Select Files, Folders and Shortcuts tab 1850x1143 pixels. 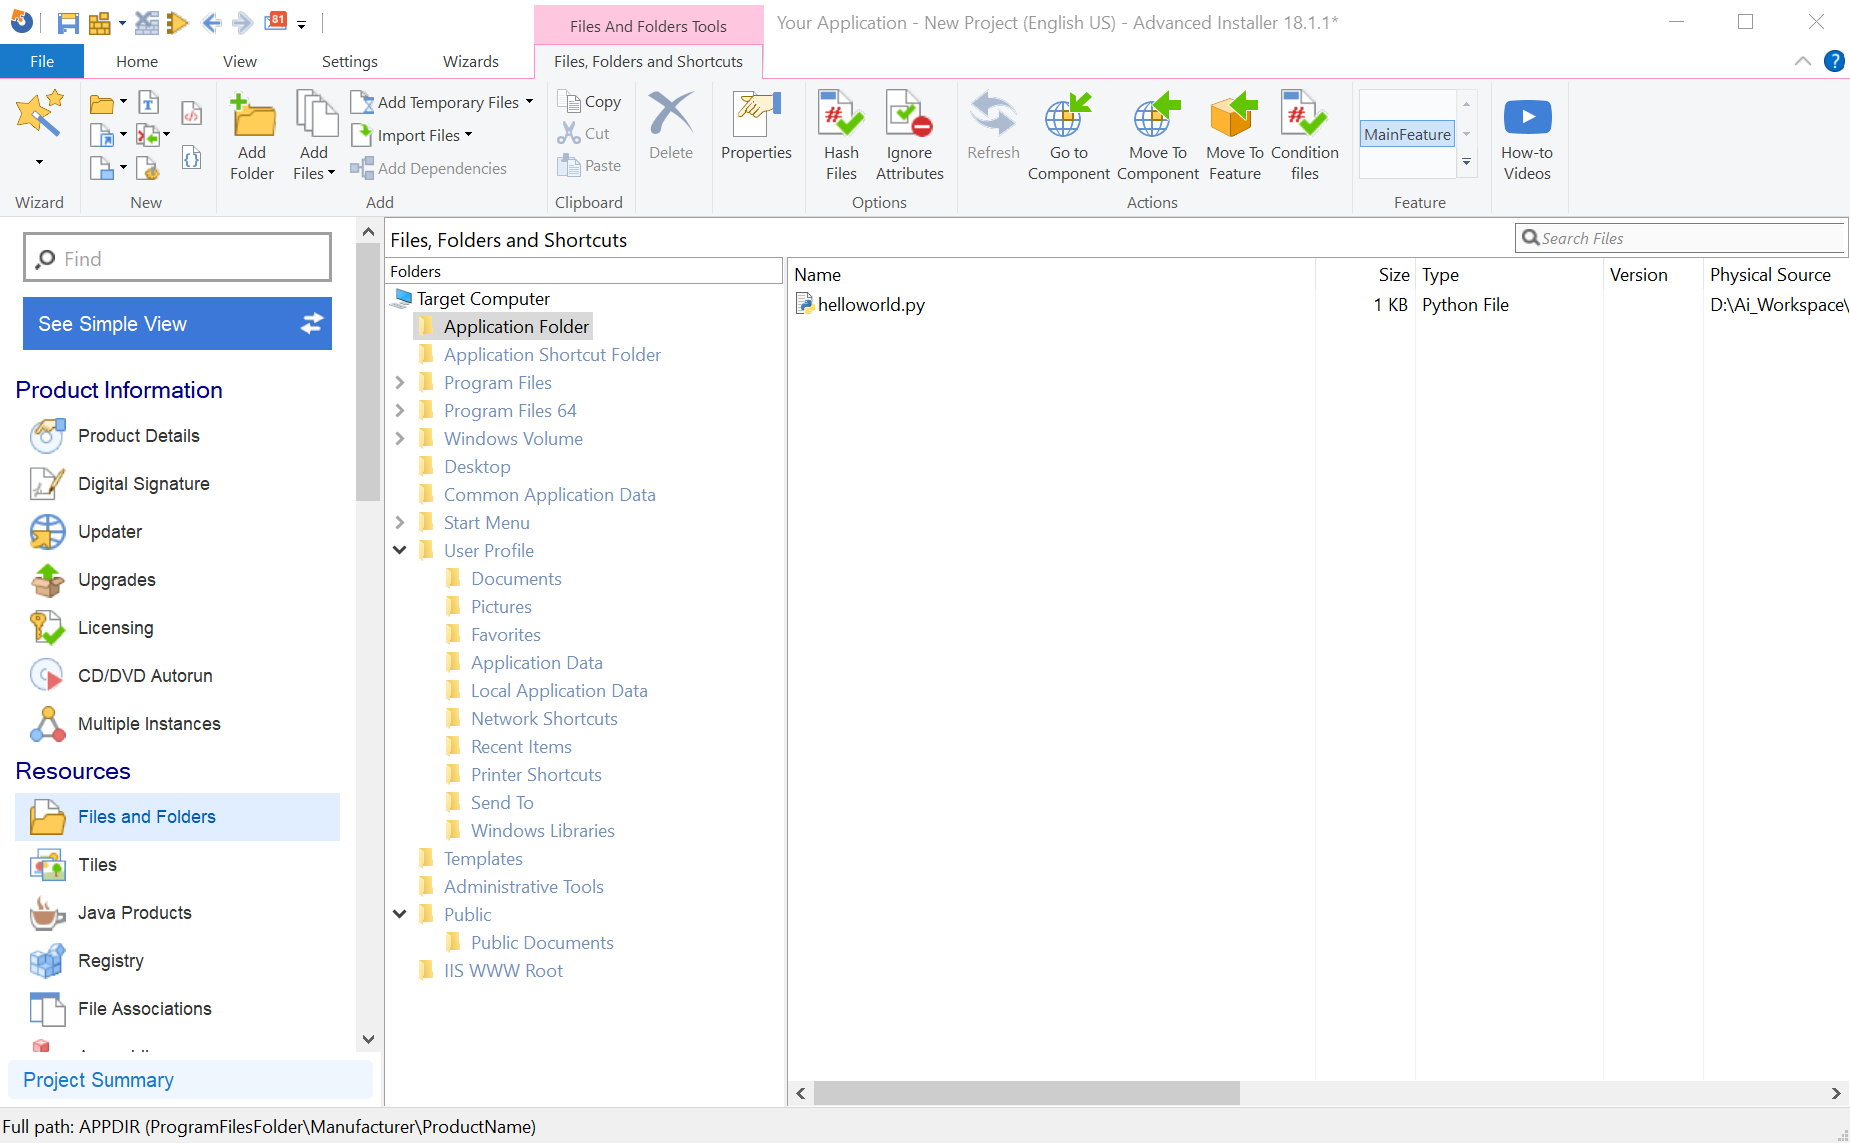point(648,61)
